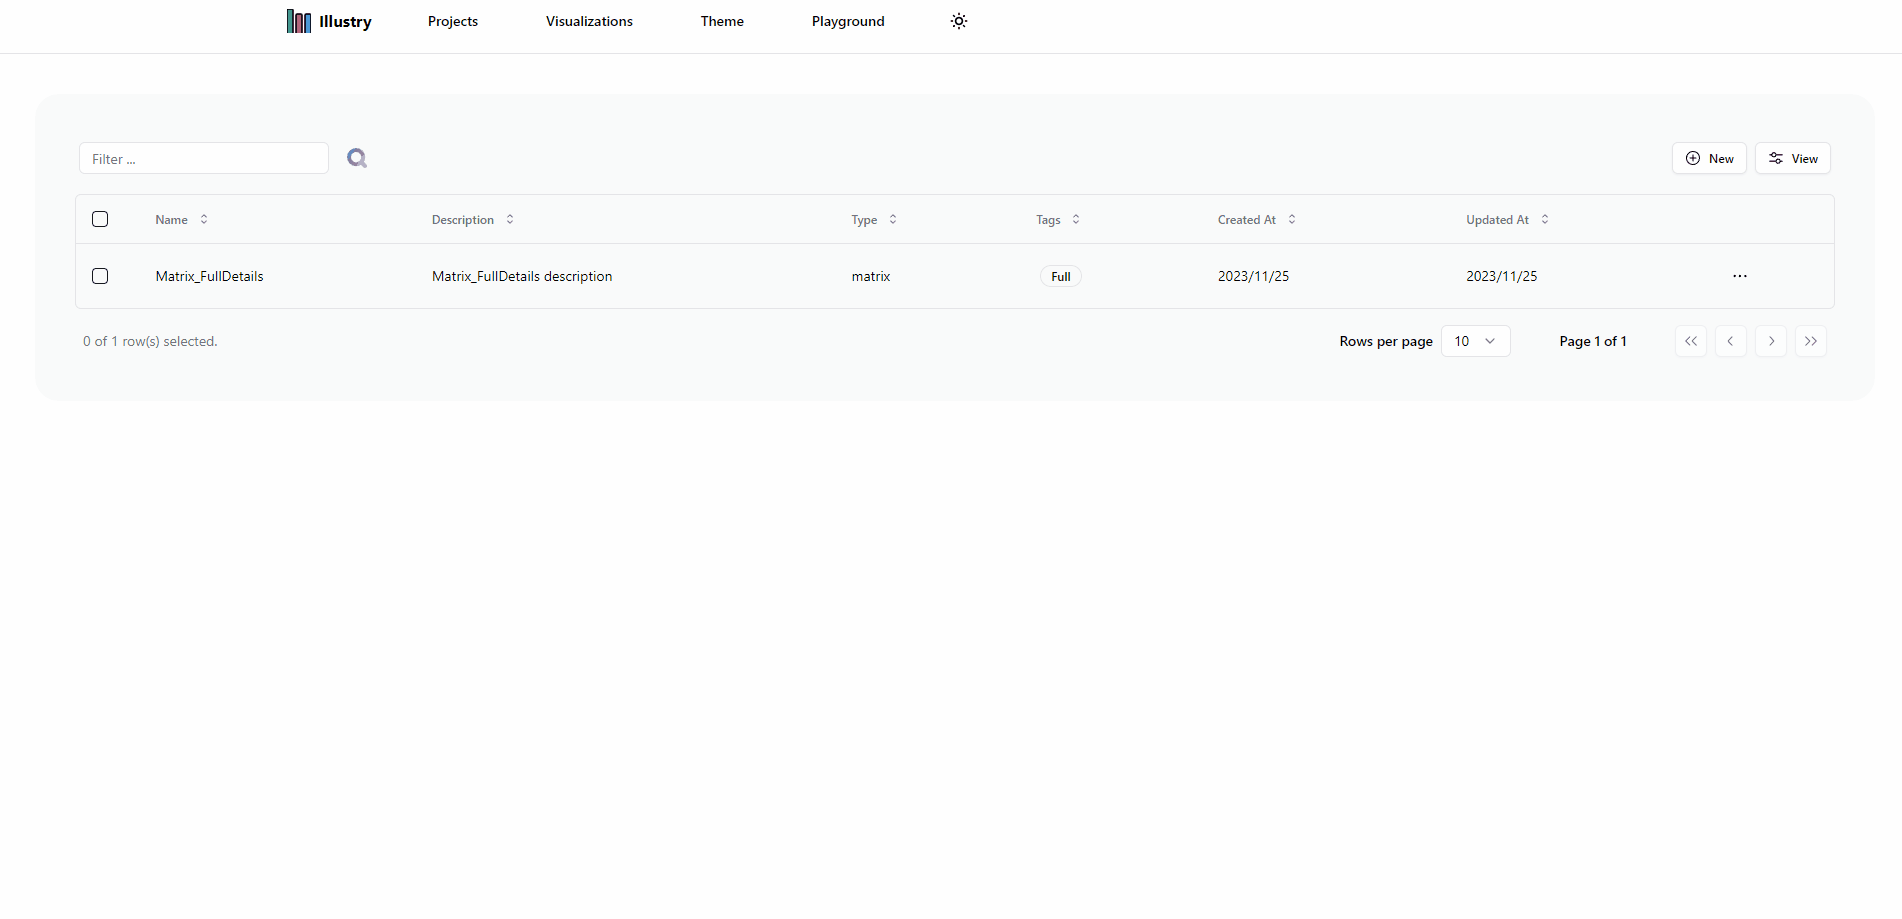Focus the Filter text field

(204, 158)
